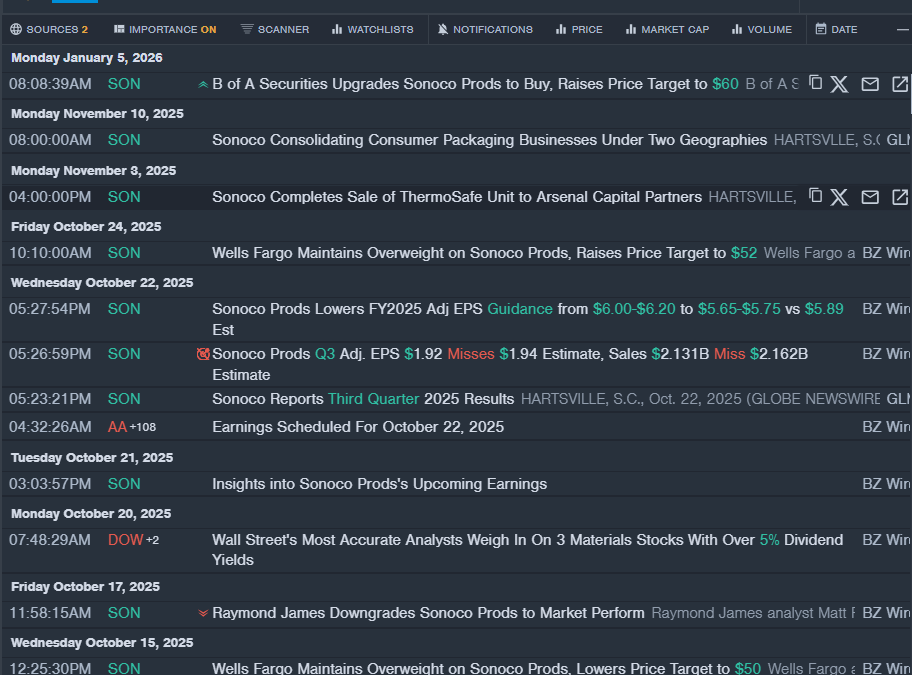Open Sonoco Reports Third Quarter 2025 Results
Image resolution: width=912 pixels, height=675 pixels.
(364, 399)
